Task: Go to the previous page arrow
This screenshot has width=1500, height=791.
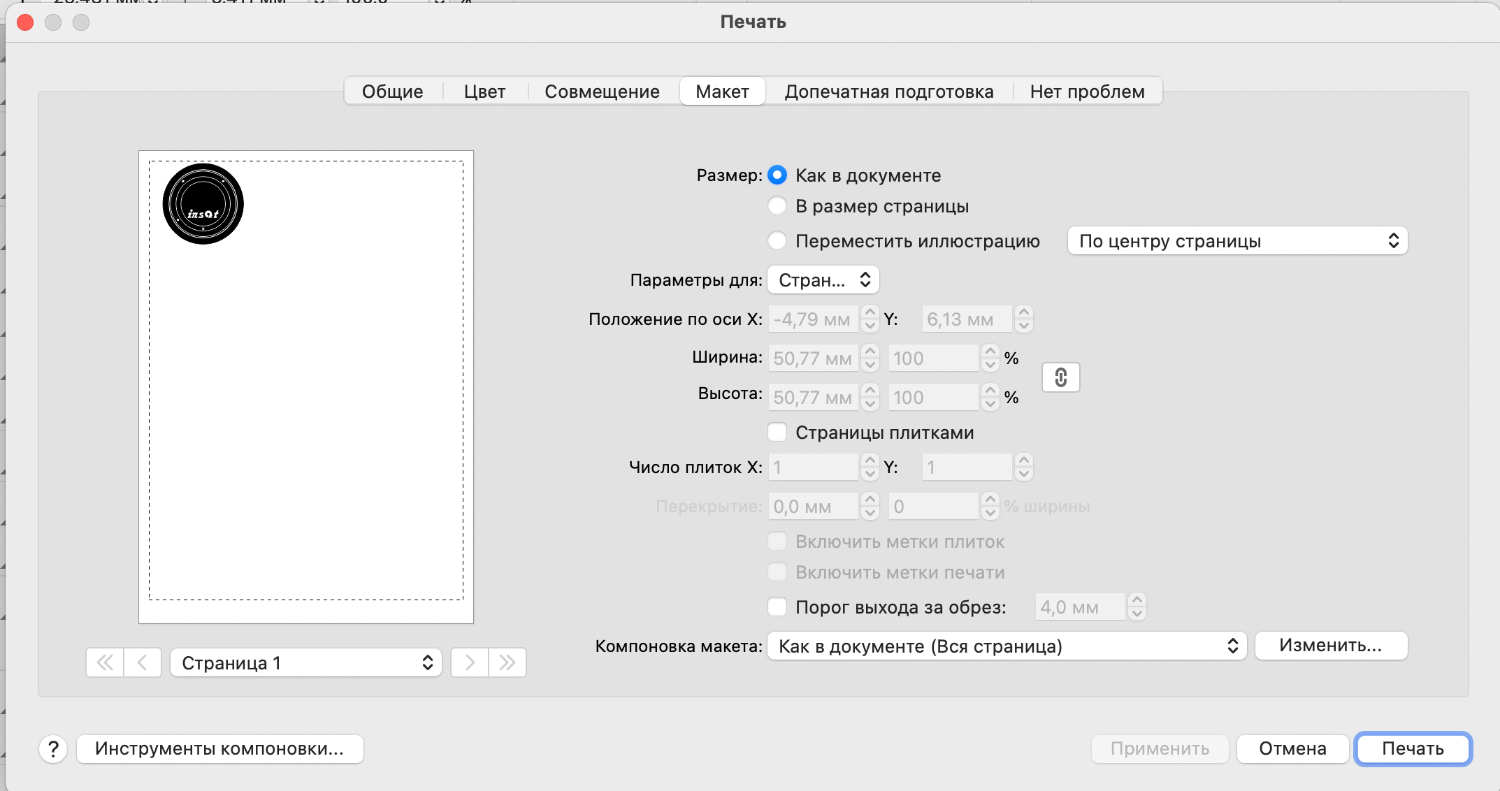Action: coord(143,662)
